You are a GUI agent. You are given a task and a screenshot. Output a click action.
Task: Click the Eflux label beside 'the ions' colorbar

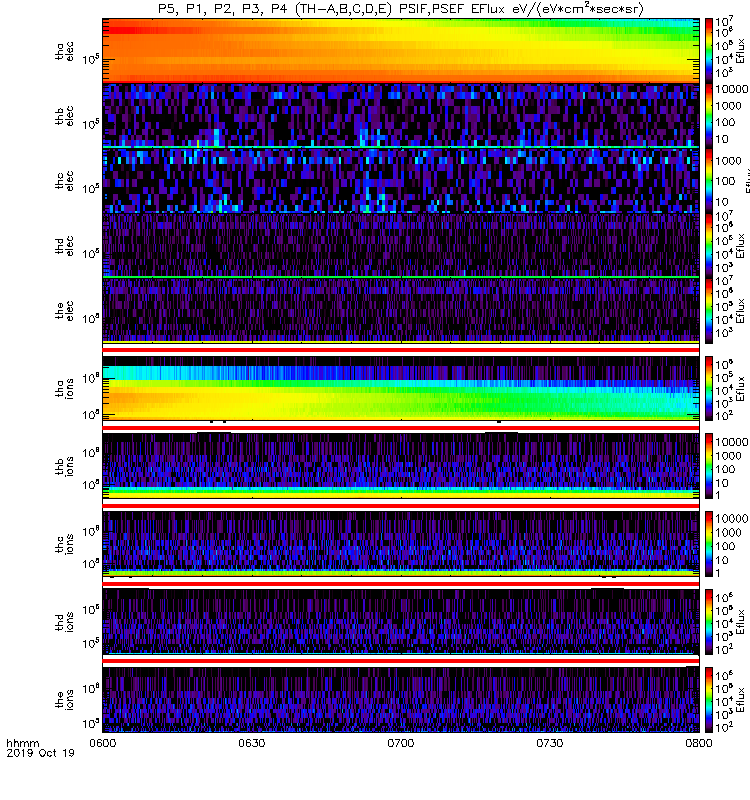(x=741, y=700)
